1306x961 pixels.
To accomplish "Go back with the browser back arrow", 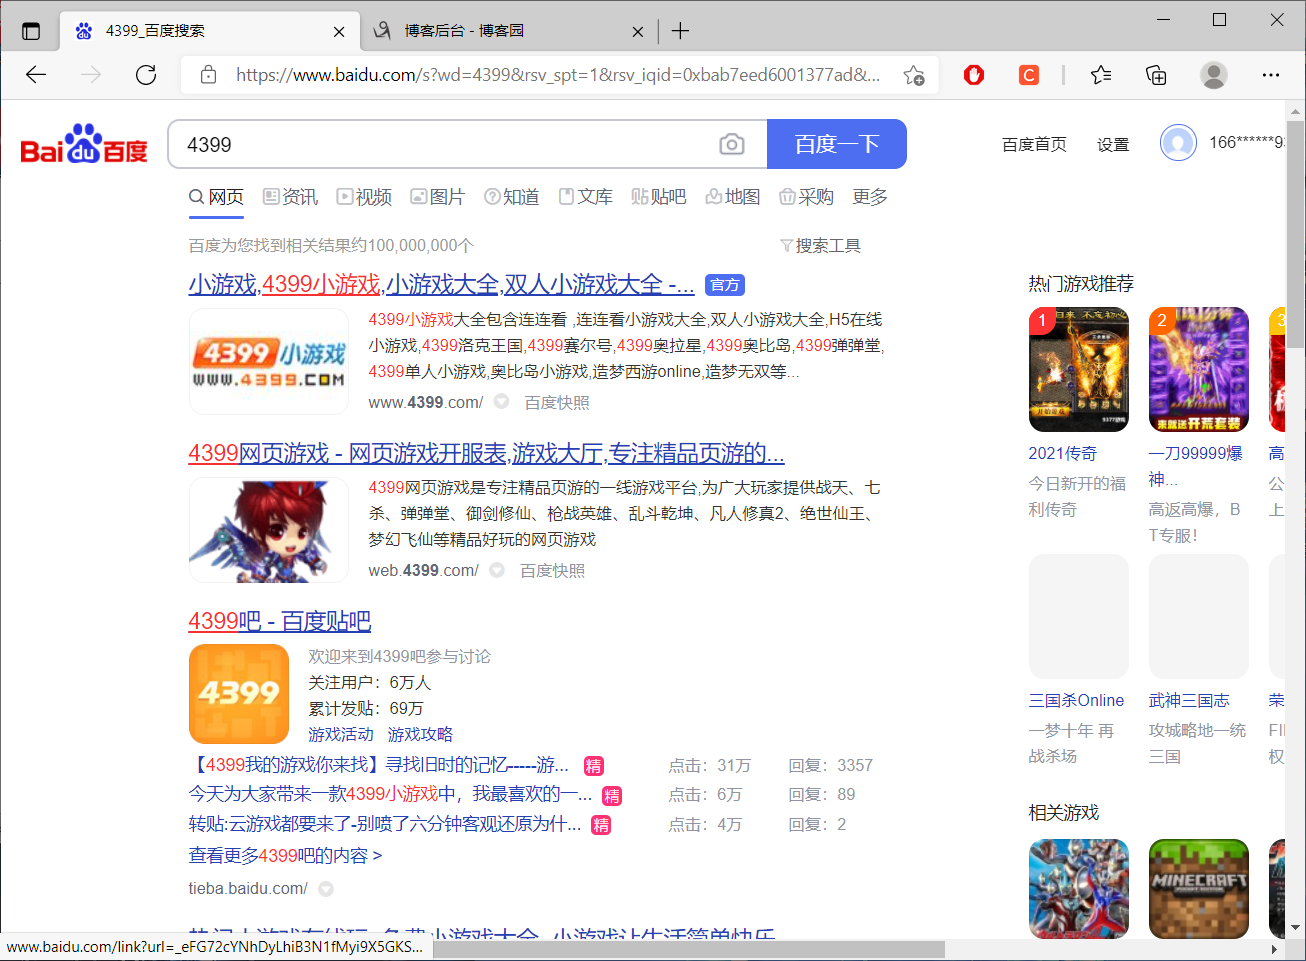I will click(36, 75).
